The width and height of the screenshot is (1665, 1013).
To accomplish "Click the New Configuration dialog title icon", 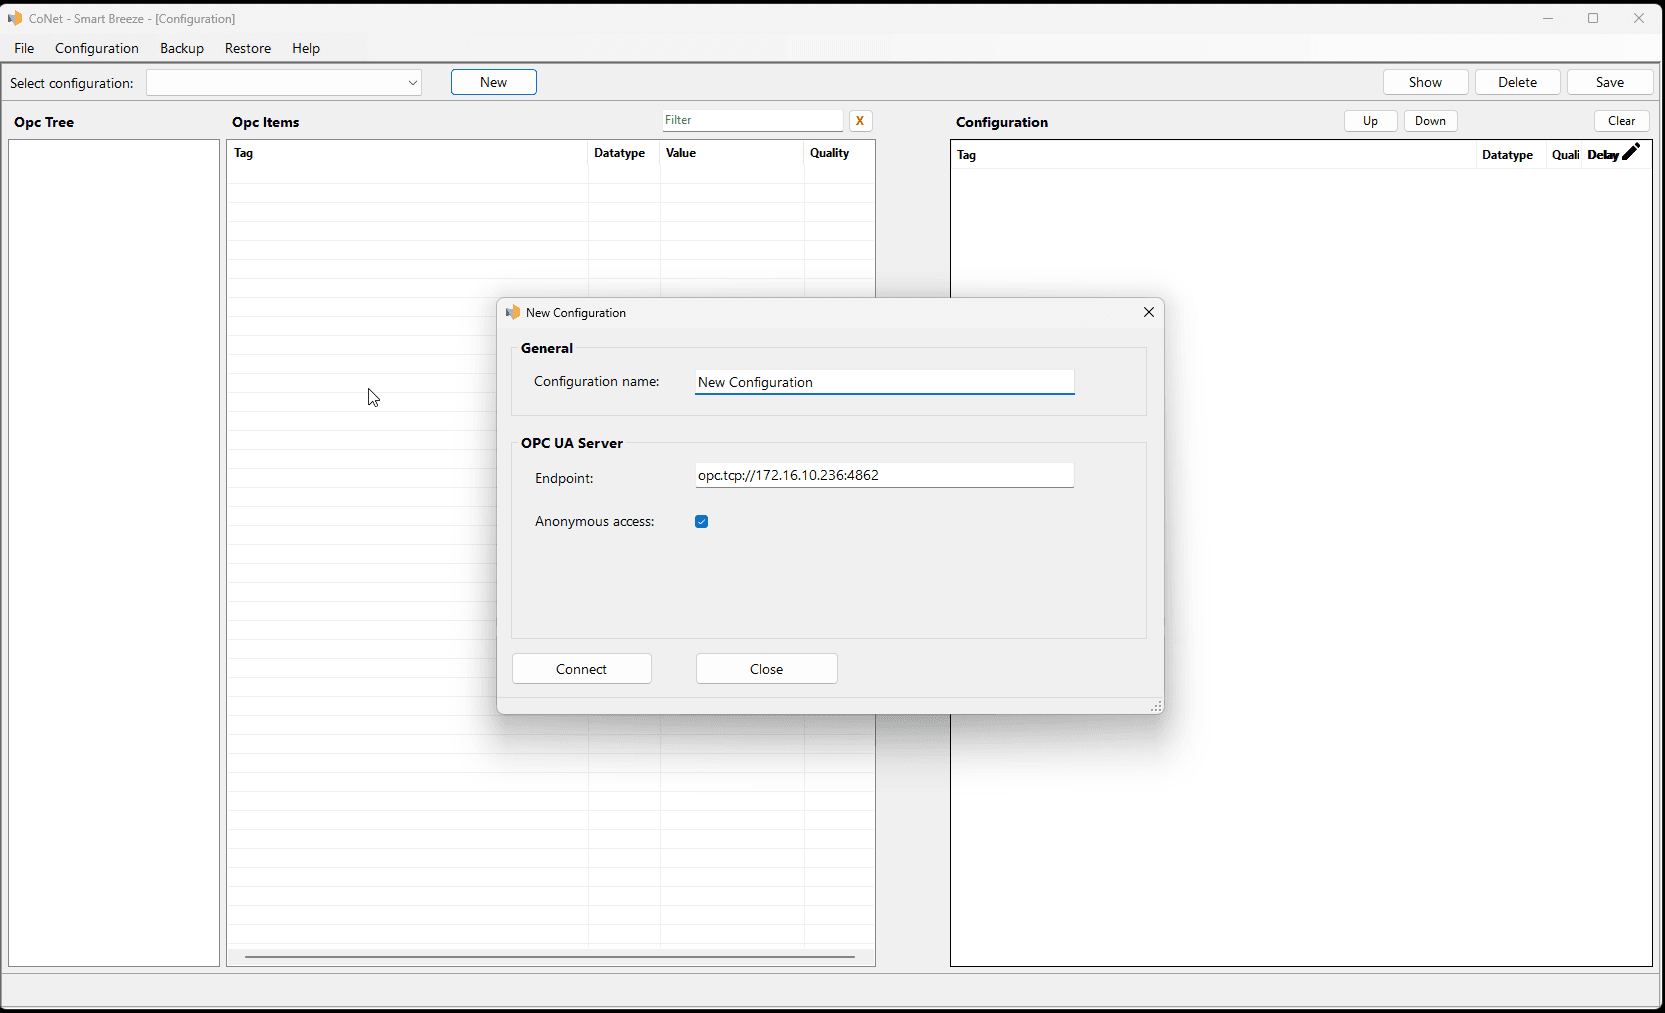I will pyautogui.click(x=513, y=312).
